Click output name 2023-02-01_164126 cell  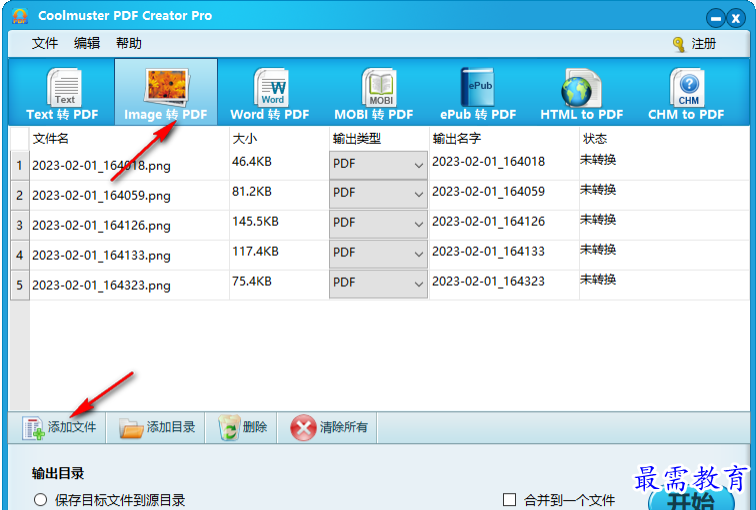488,221
